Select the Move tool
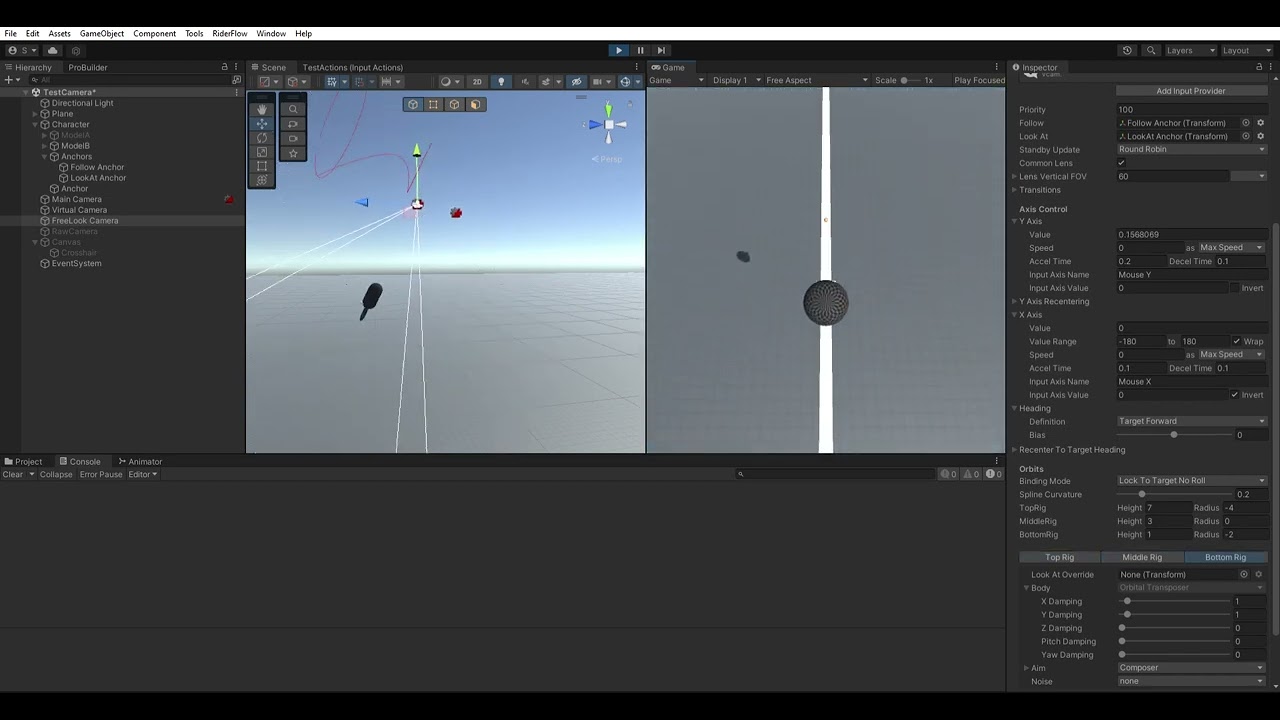This screenshot has width=1280, height=720. point(262,123)
